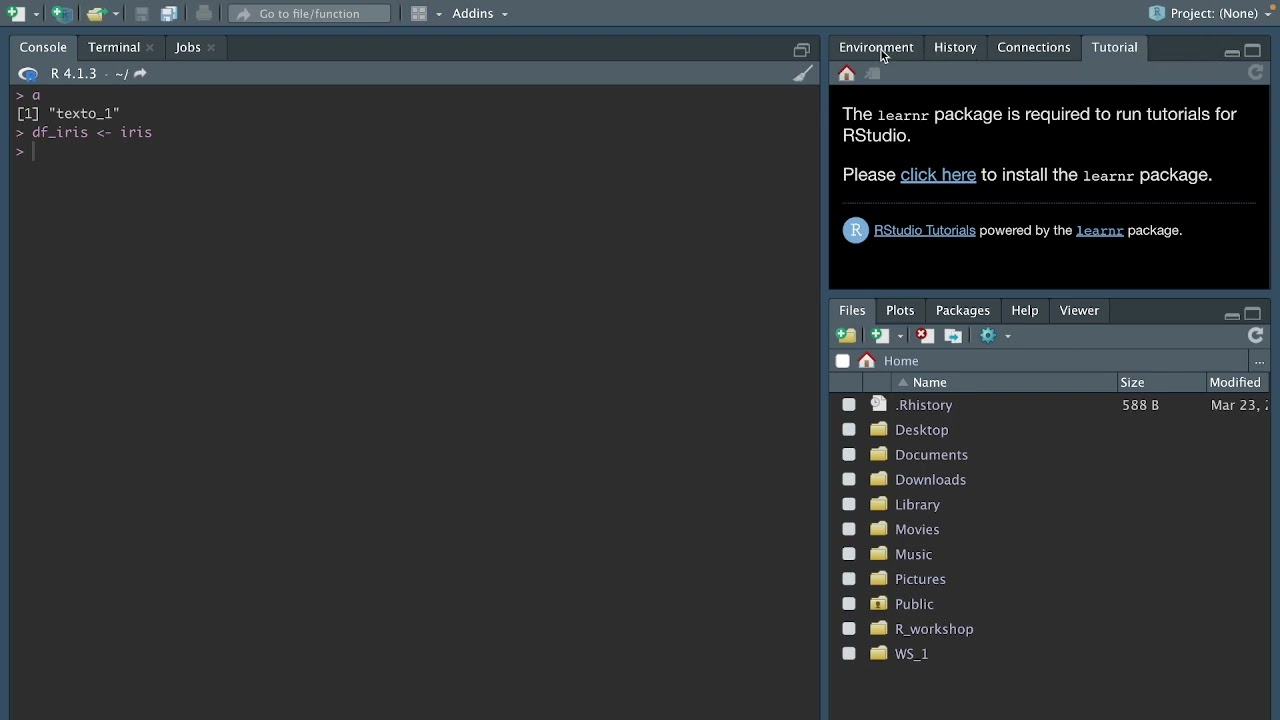The image size is (1280, 720).
Task: Click the Print icon in main toolbar
Action: 203,14
